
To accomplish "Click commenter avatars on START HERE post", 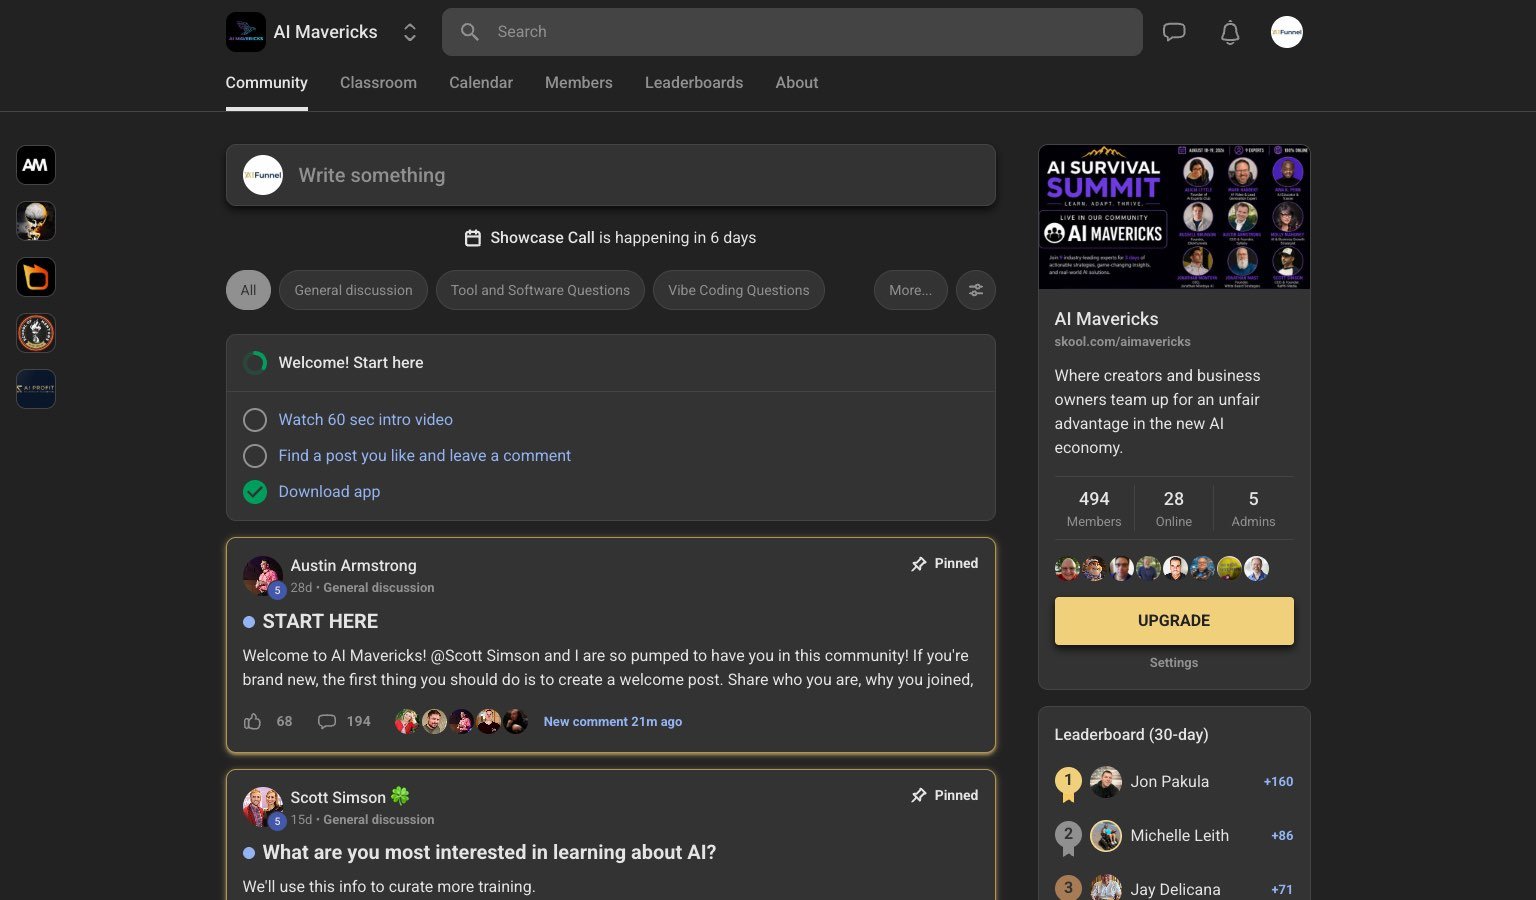I will click(461, 722).
